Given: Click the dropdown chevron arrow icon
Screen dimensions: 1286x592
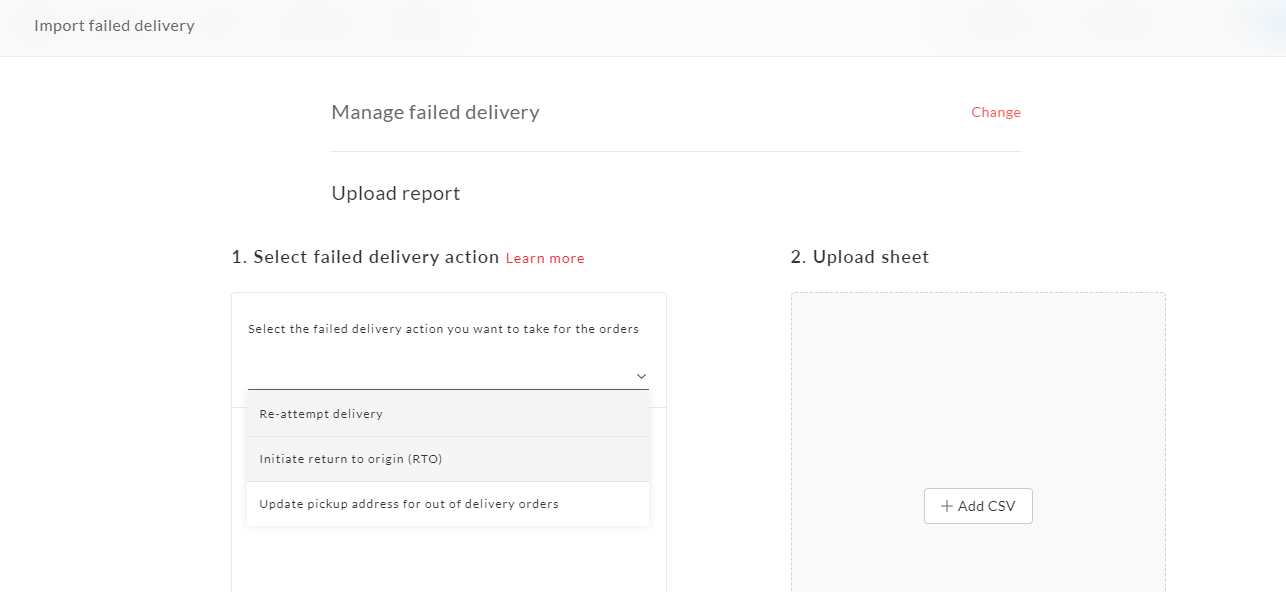Looking at the screenshot, I should (x=641, y=376).
